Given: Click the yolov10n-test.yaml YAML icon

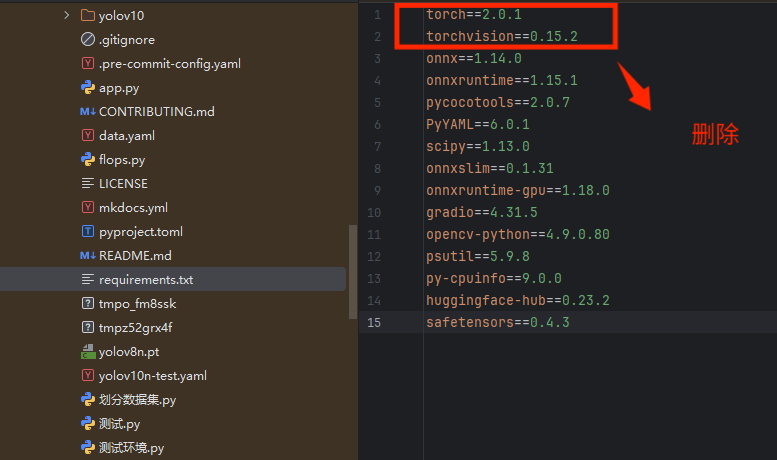Looking at the screenshot, I should tap(88, 376).
